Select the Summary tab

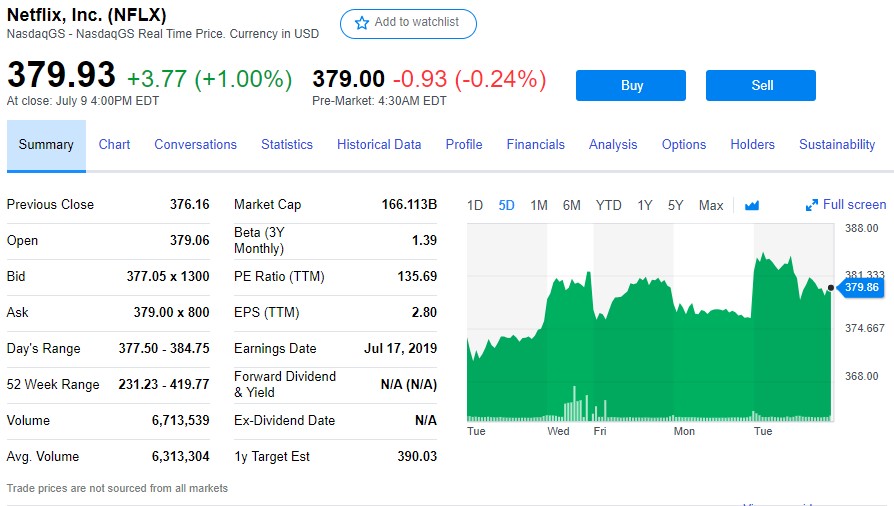coord(46,145)
